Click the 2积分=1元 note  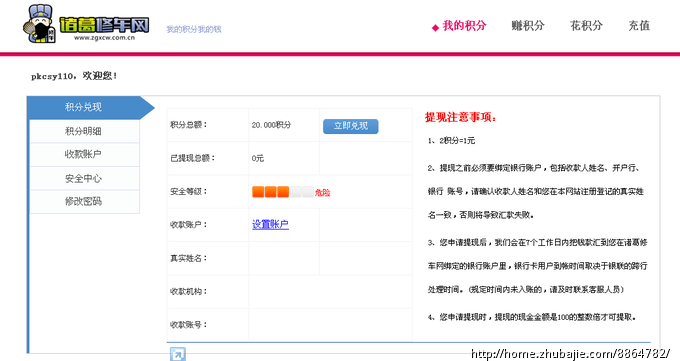451,141
